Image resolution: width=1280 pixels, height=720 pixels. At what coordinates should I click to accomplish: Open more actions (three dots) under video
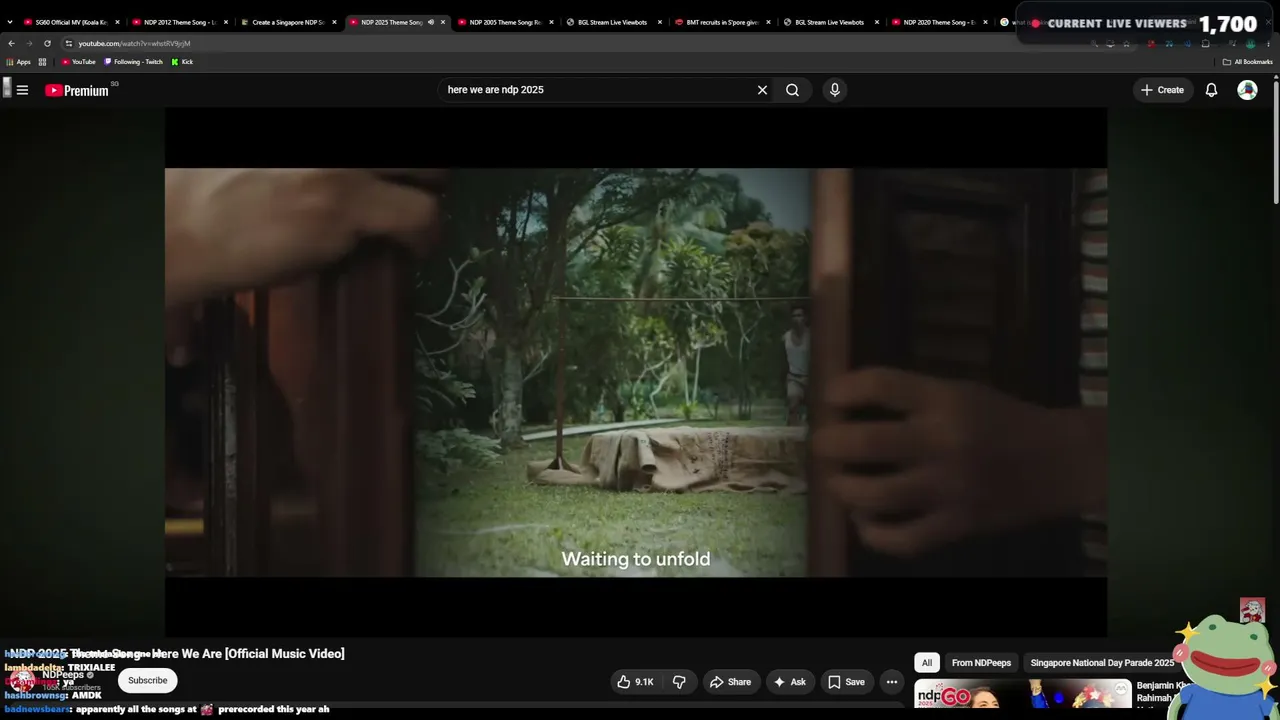pyautogui.click(x=892, y=682)
